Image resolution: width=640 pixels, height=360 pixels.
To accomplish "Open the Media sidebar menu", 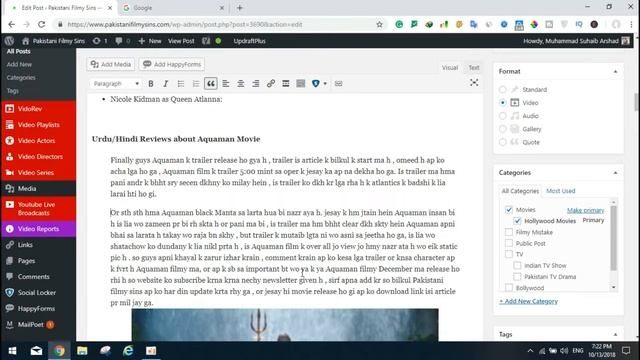I will (x=38, y=189).
